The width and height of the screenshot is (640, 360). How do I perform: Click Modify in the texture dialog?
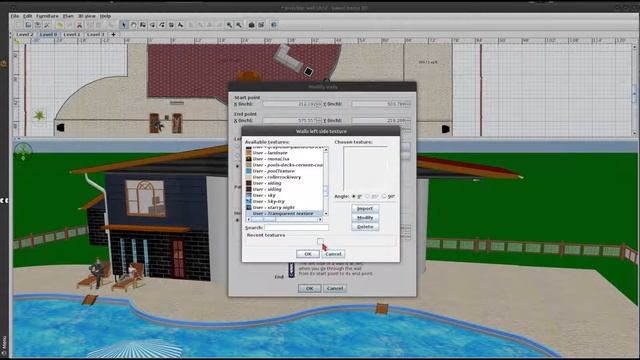pos(365,218)
